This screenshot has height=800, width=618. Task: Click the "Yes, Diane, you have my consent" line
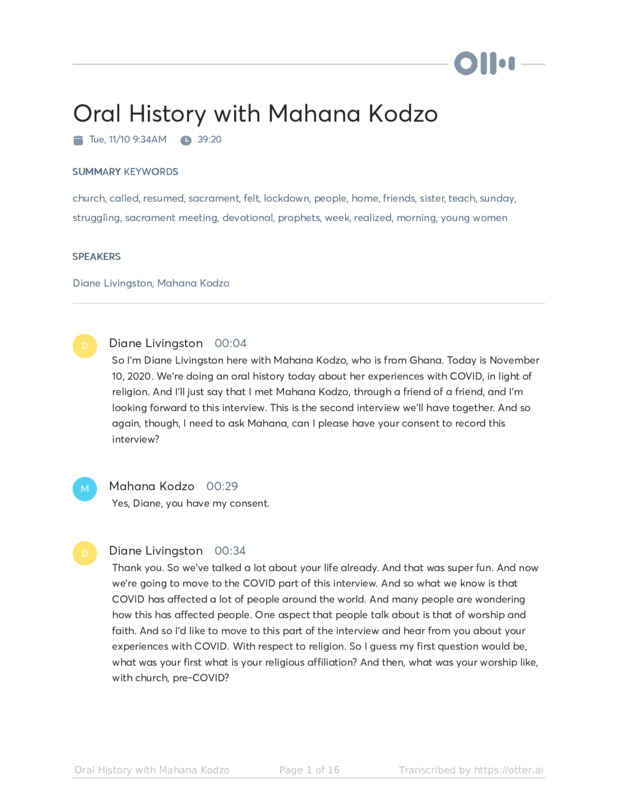tap(190, 504)
